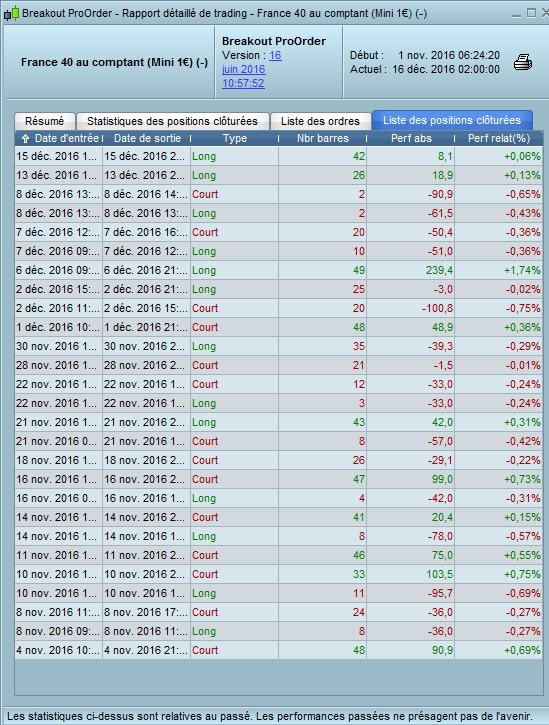Sort by Perf relat(%) column header
The width and height of the screenshot is (549, 725).
[499, 138]
